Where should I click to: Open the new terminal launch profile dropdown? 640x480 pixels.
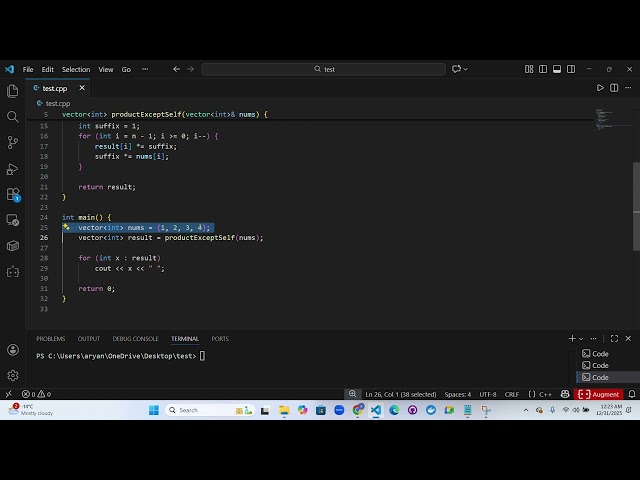(x=583, y=339)
